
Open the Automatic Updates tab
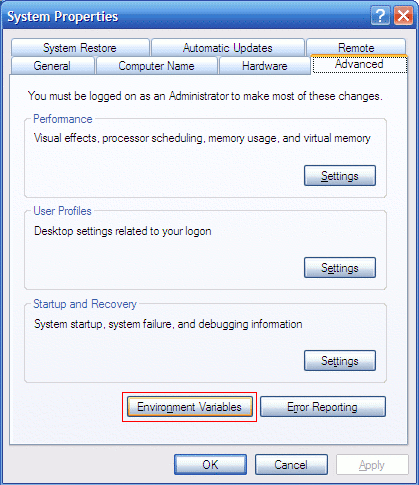[x=228, y=48]
